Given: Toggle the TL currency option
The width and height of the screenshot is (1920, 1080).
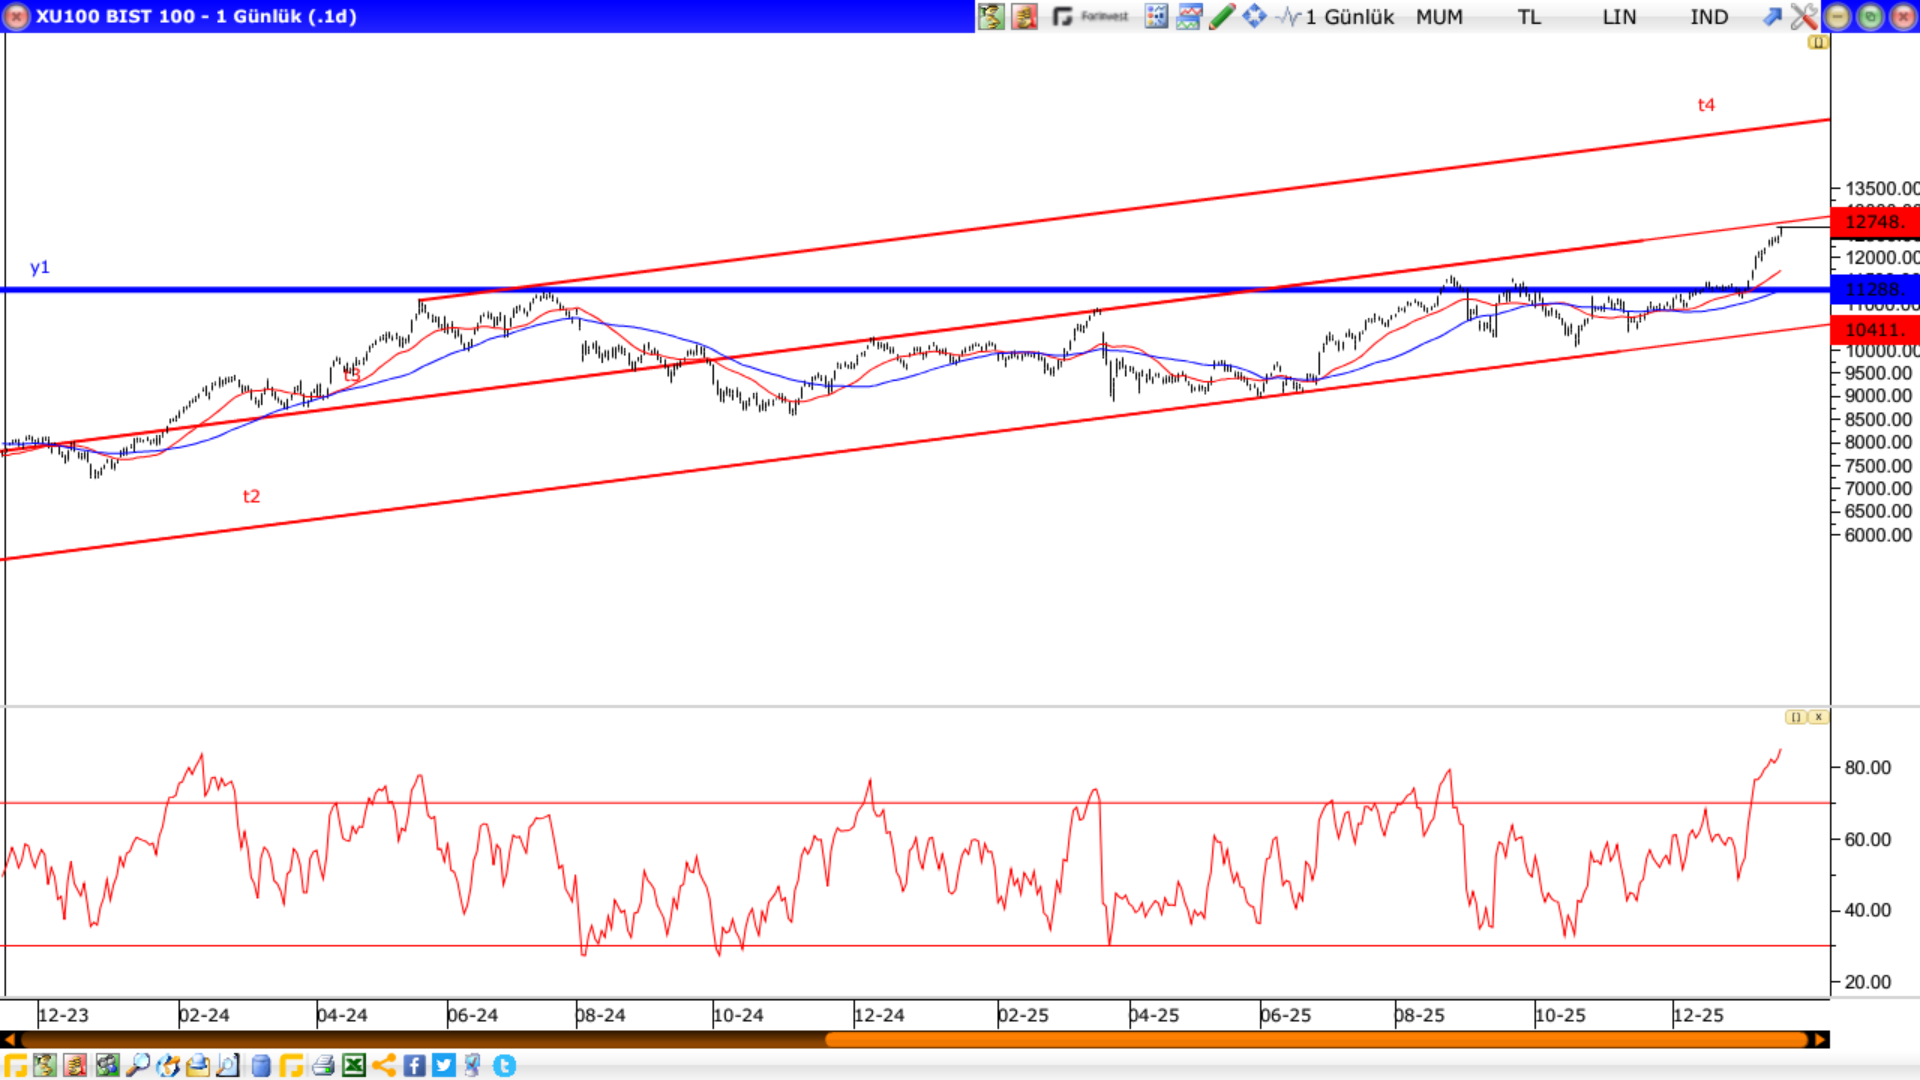Looking at the screenshot, I should (1529, 16).
